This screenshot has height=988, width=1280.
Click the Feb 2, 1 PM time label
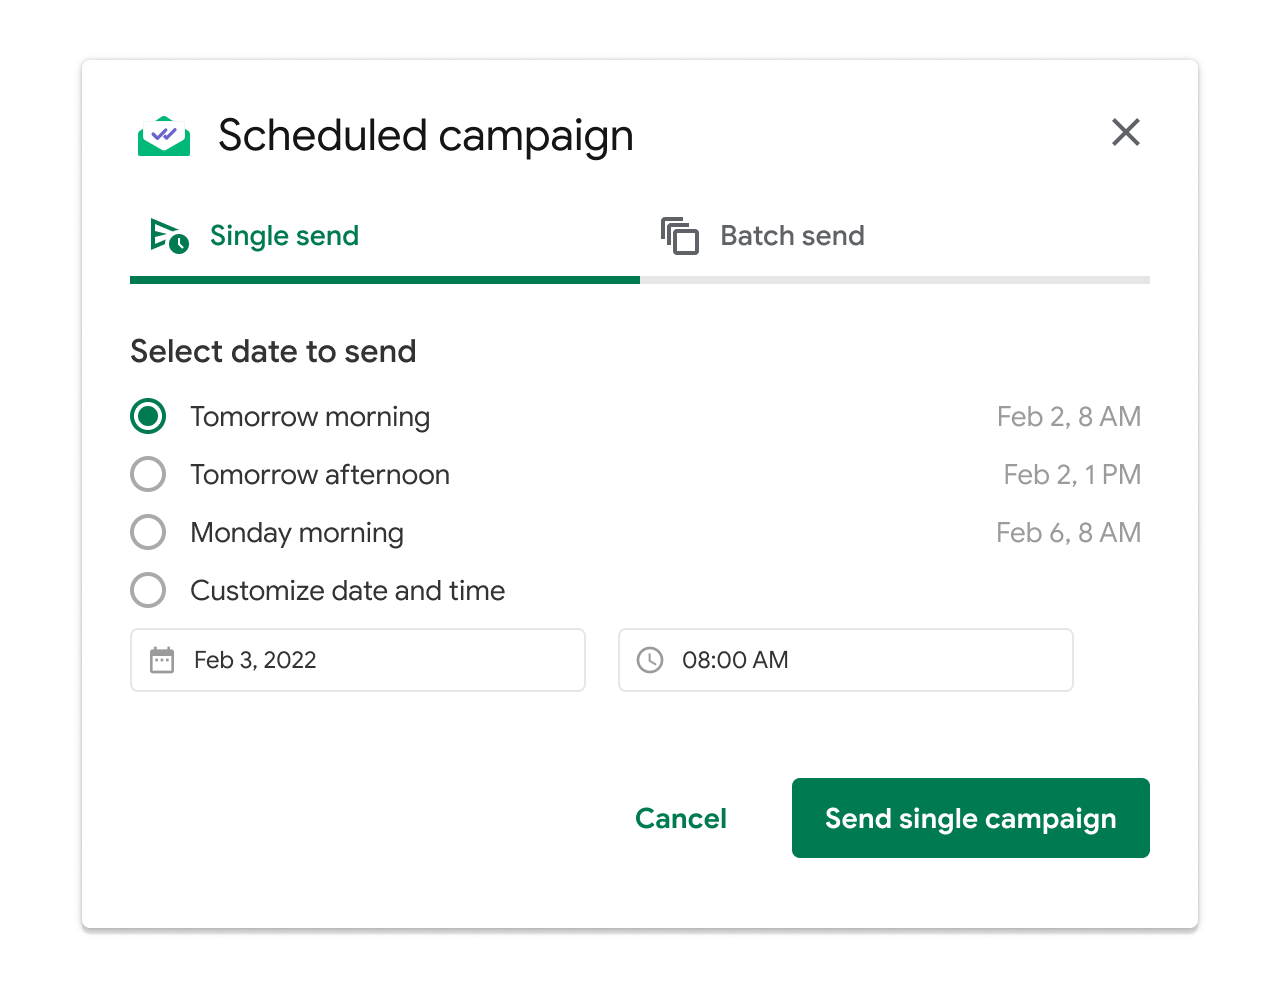[x=1073, y=474]
